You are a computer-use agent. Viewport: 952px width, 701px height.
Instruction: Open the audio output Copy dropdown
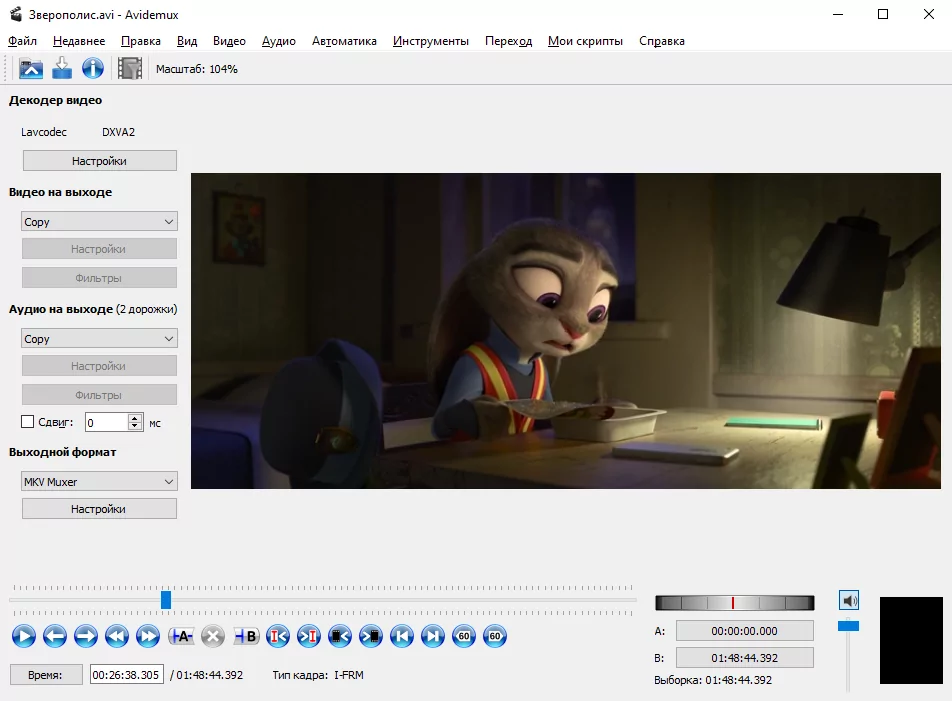pos(99,339)
